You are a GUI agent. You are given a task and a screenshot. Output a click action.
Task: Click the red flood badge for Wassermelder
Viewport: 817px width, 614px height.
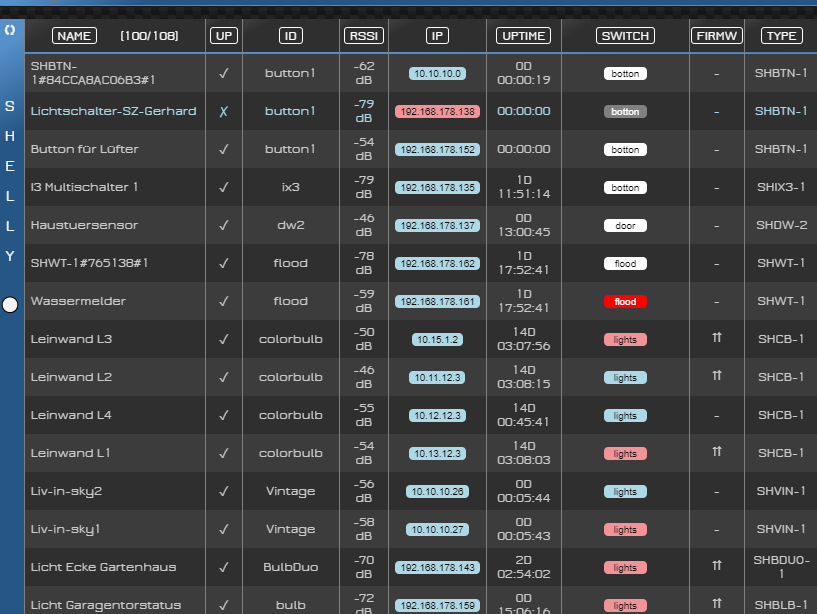(x=625, y=302)
